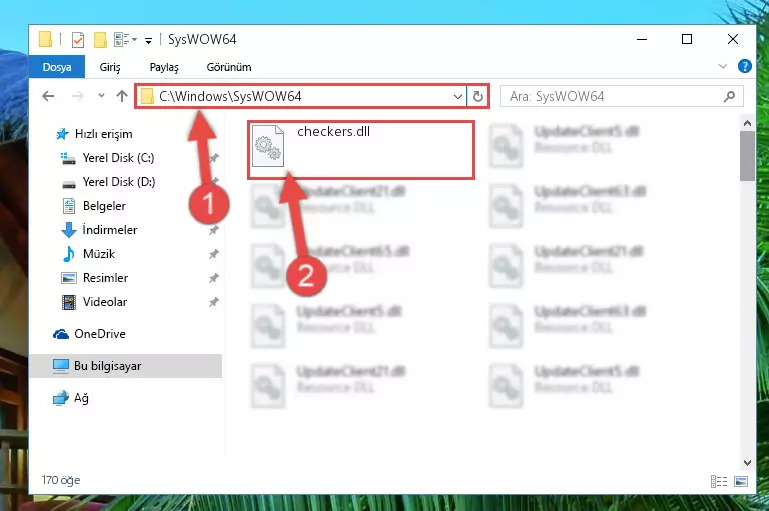
Task: Click the search magnifier icon
Action: tap(729, 97)
